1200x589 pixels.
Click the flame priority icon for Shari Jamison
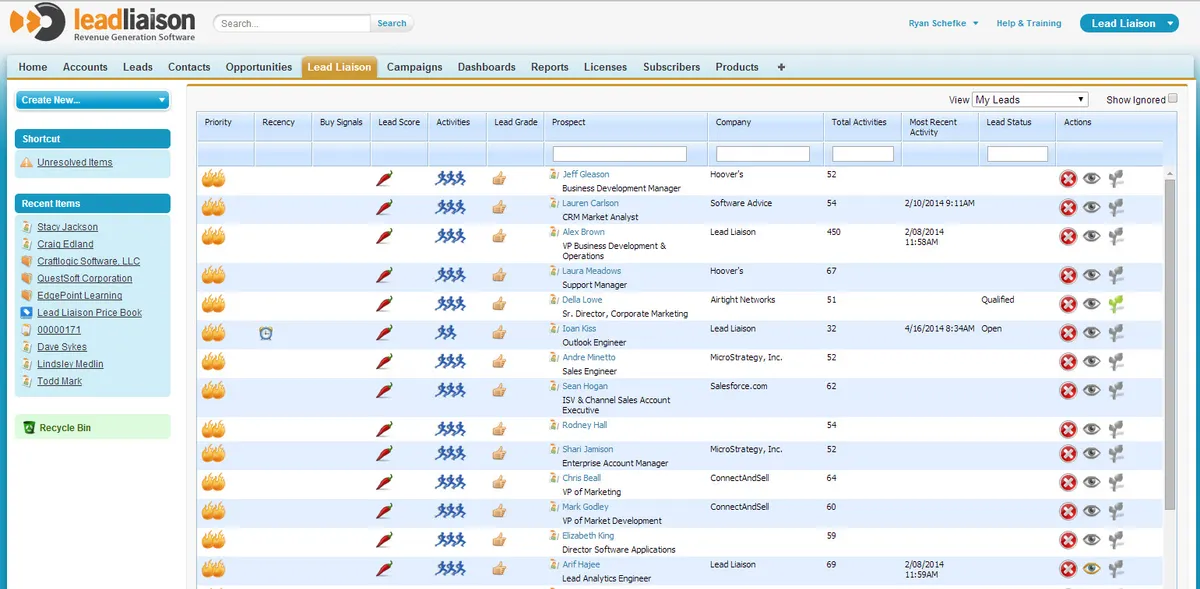coord(213,454)
